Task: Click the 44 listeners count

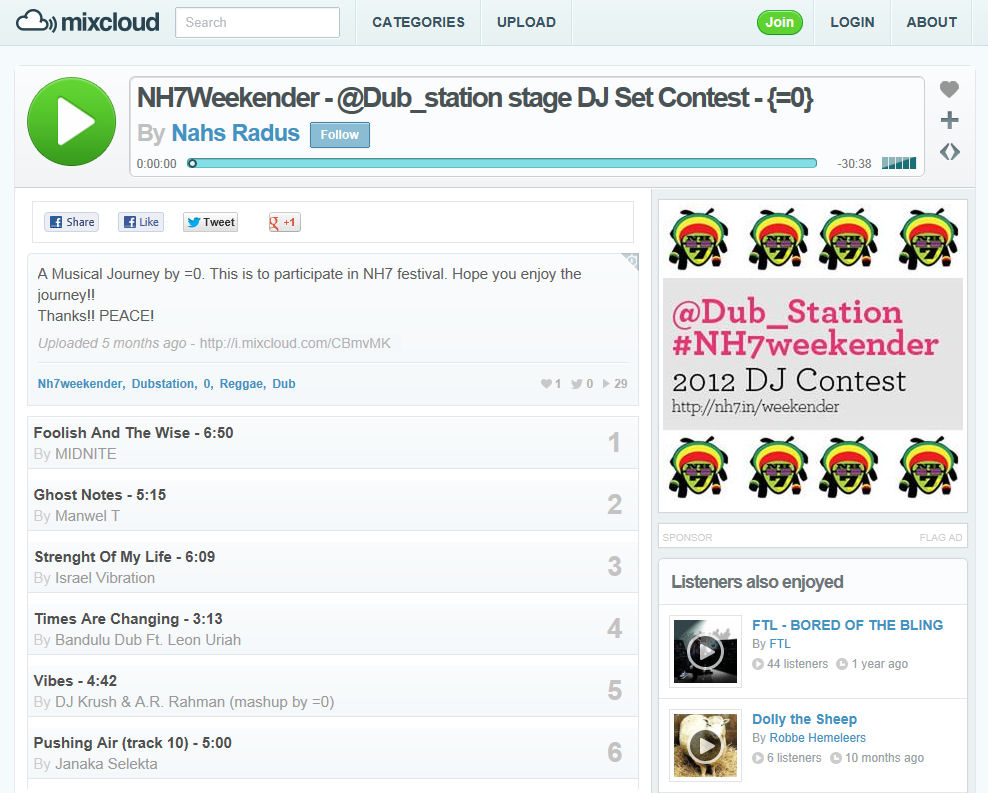Action: [x=791, y=664]
